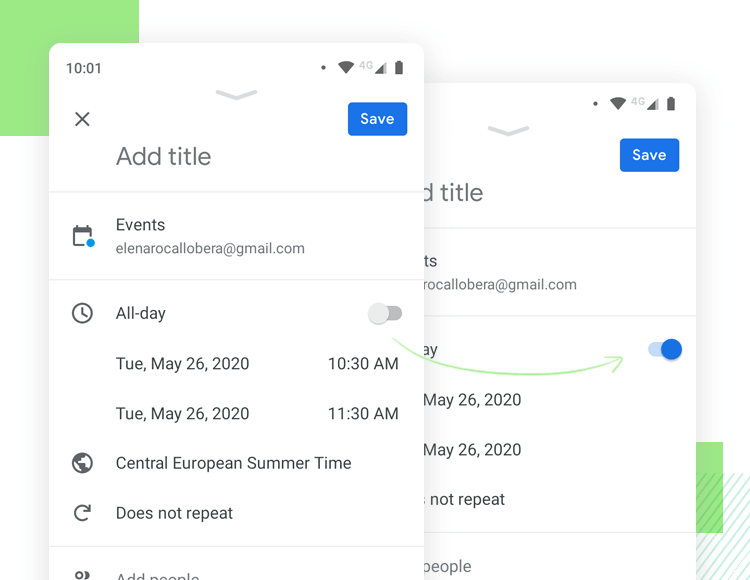750x580 pixels.
Task: Click Save in the front phone screen
Action: click(x=377, y=119)
